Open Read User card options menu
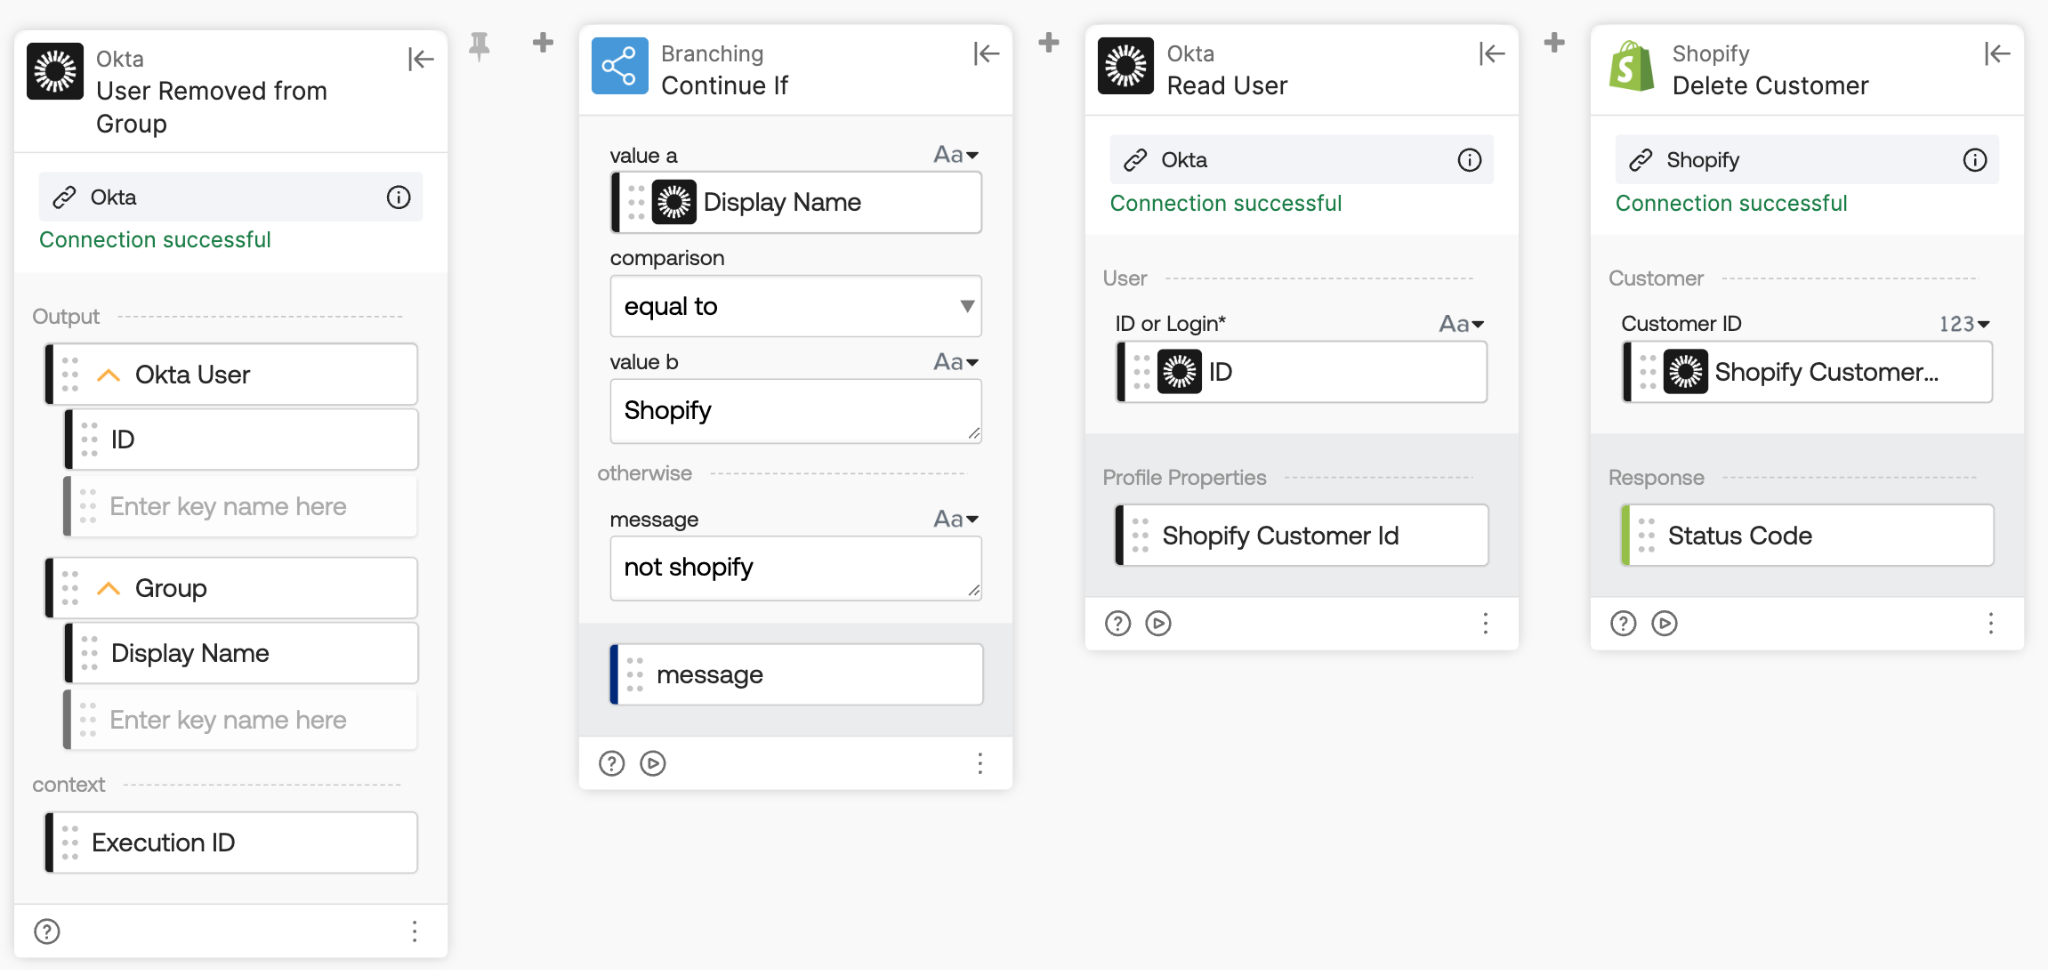The height and width of the screenshot is (970, 2048). coord(1485,623)
